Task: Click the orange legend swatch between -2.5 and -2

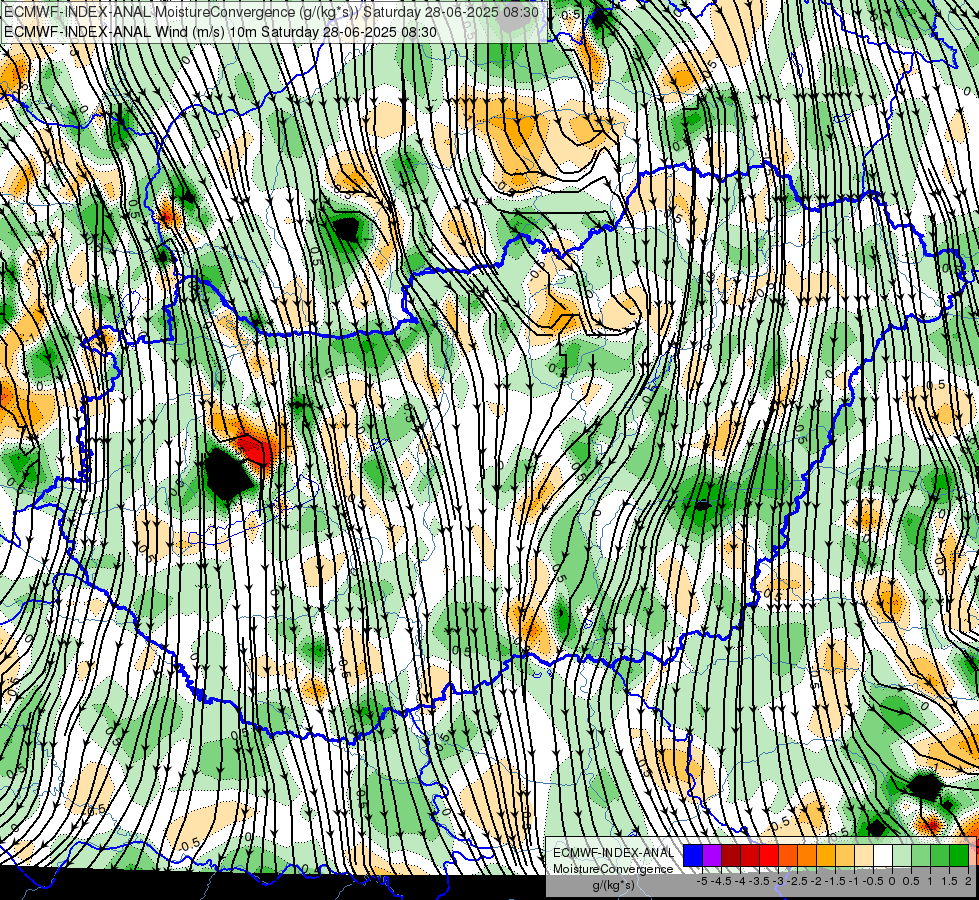Action: point(807,855)
